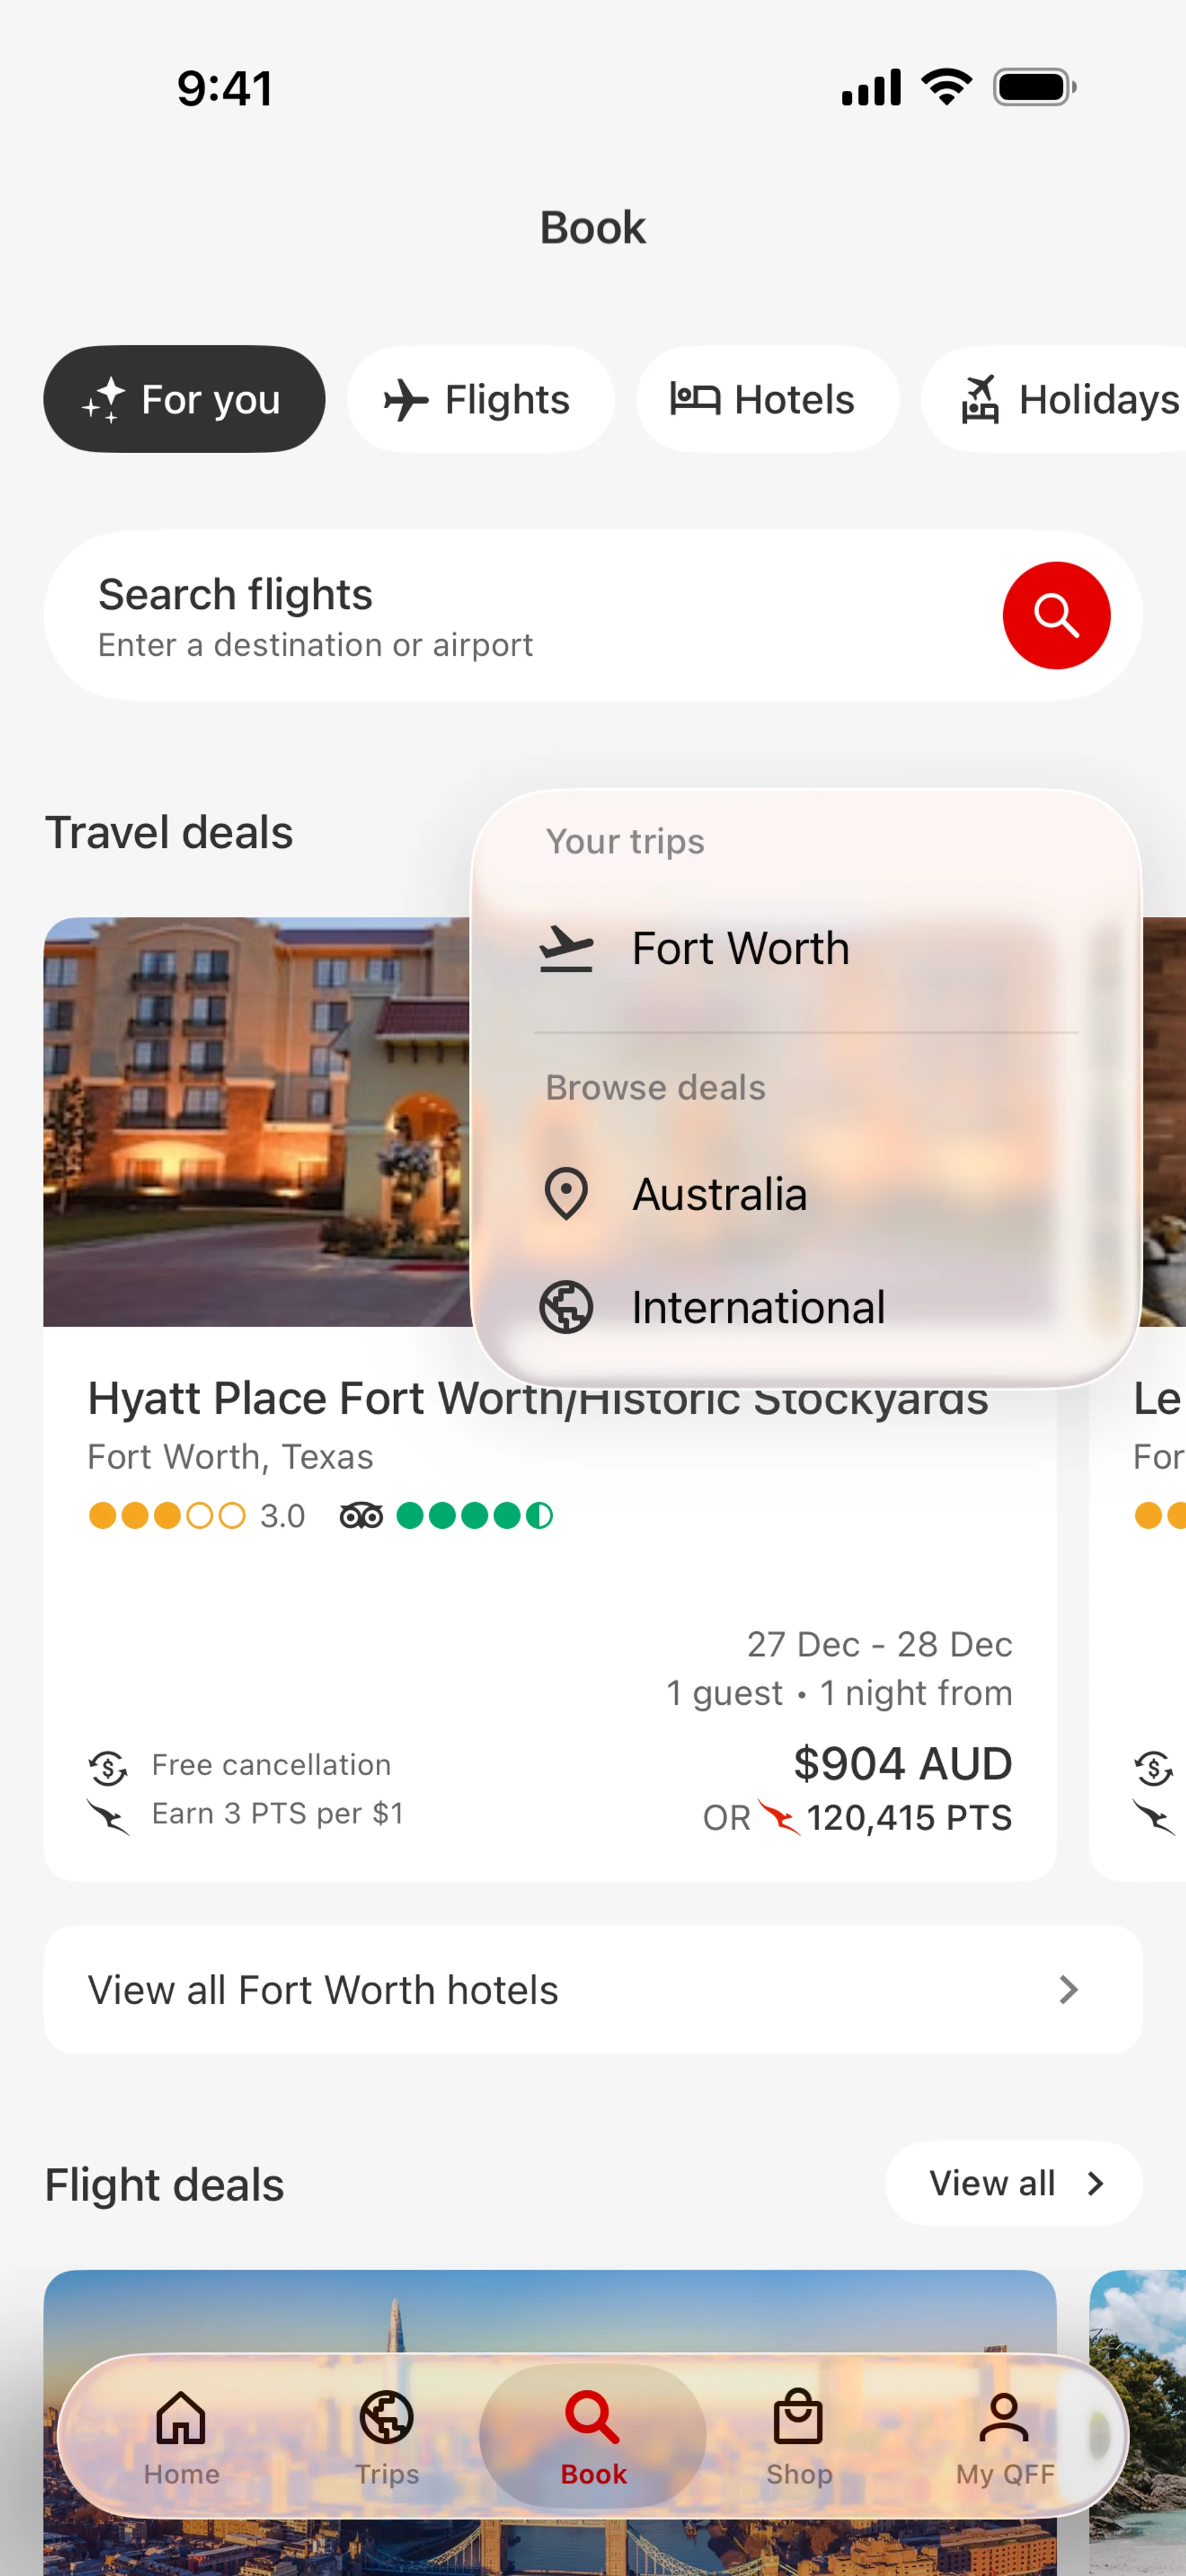Tap the red search magnifier button
1186x2576 pixels.
1056,615
